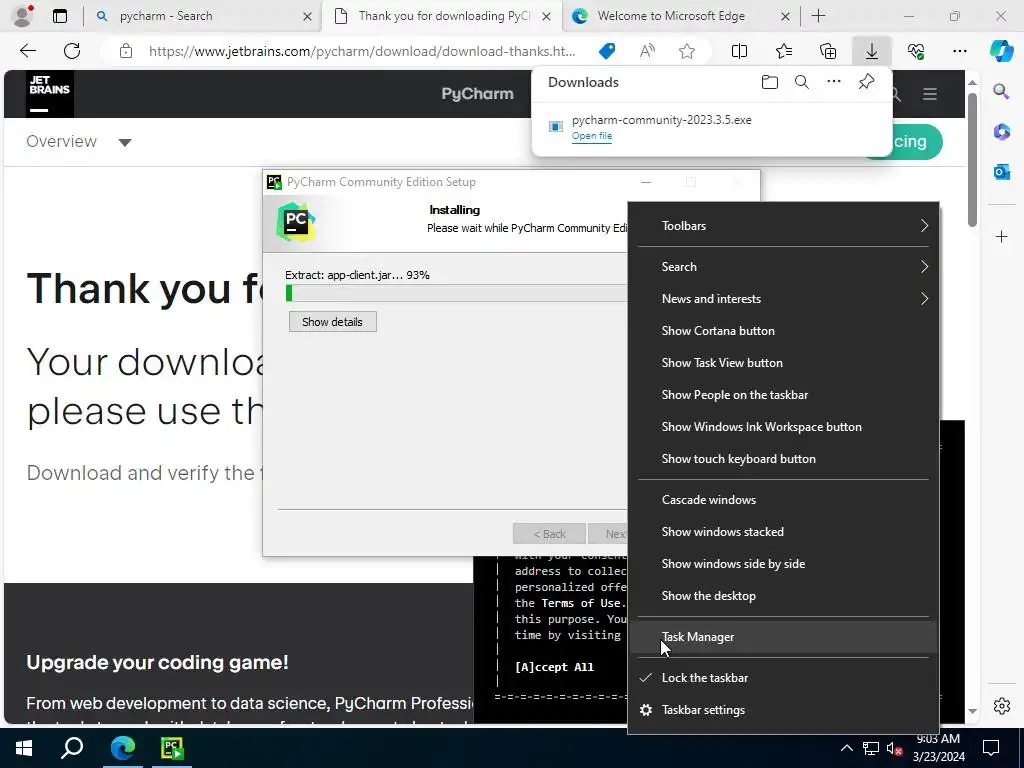Choose Cascade windows
This screenshot has width=1024, height=768.
[783, 500]
